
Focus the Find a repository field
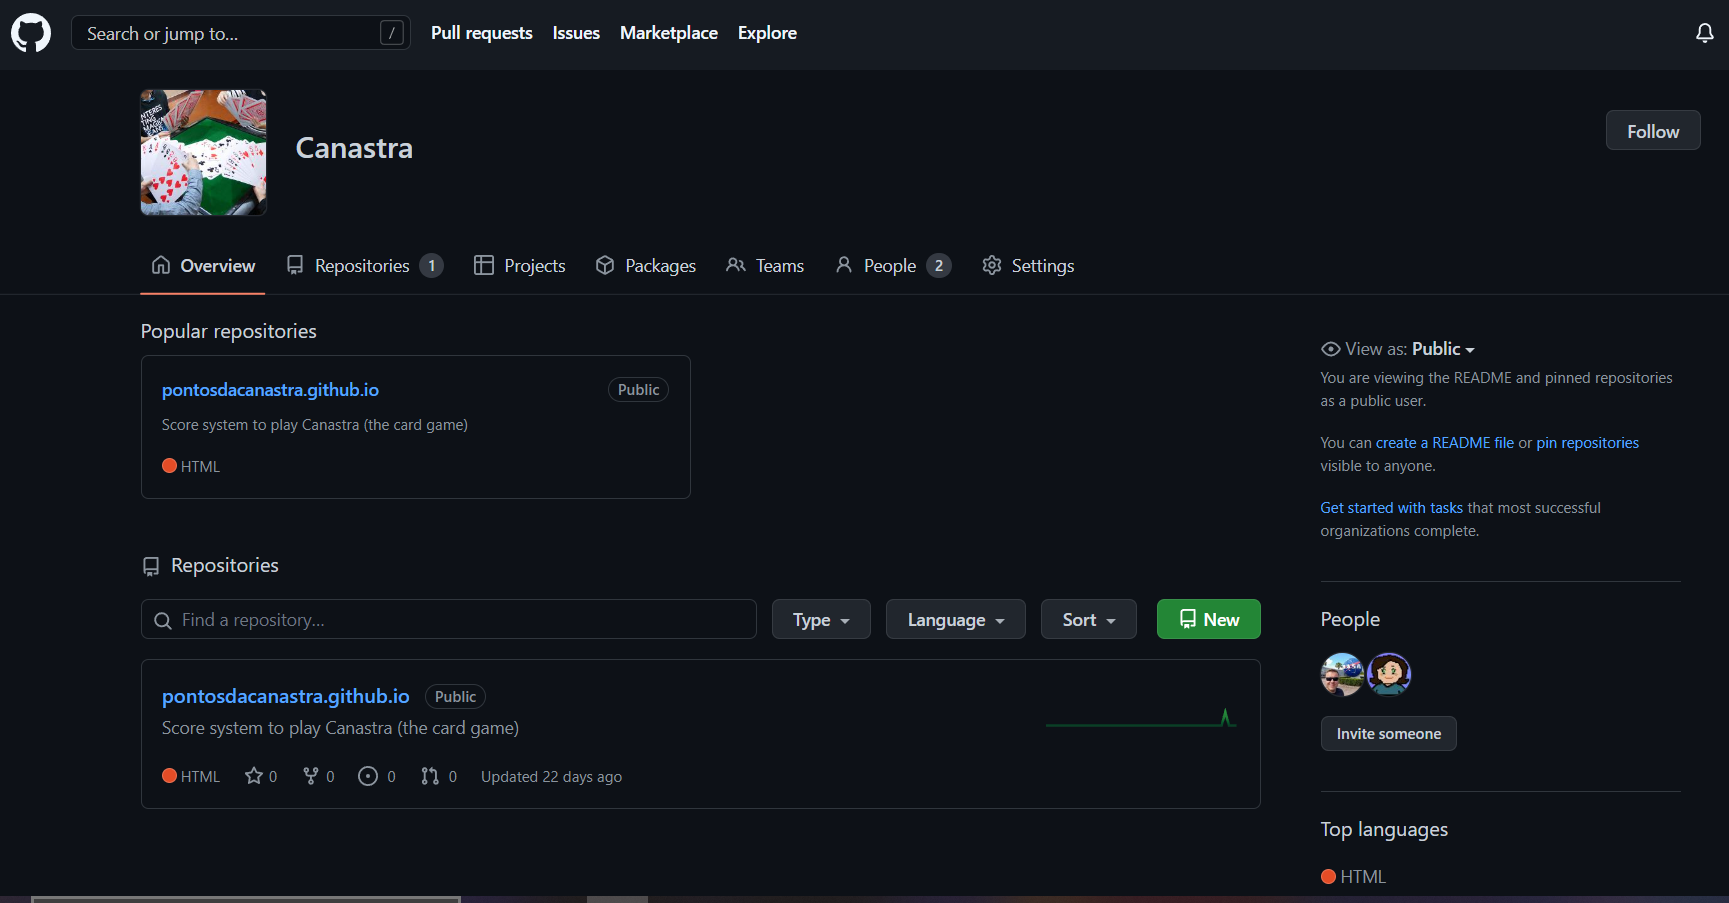(449, 620)
